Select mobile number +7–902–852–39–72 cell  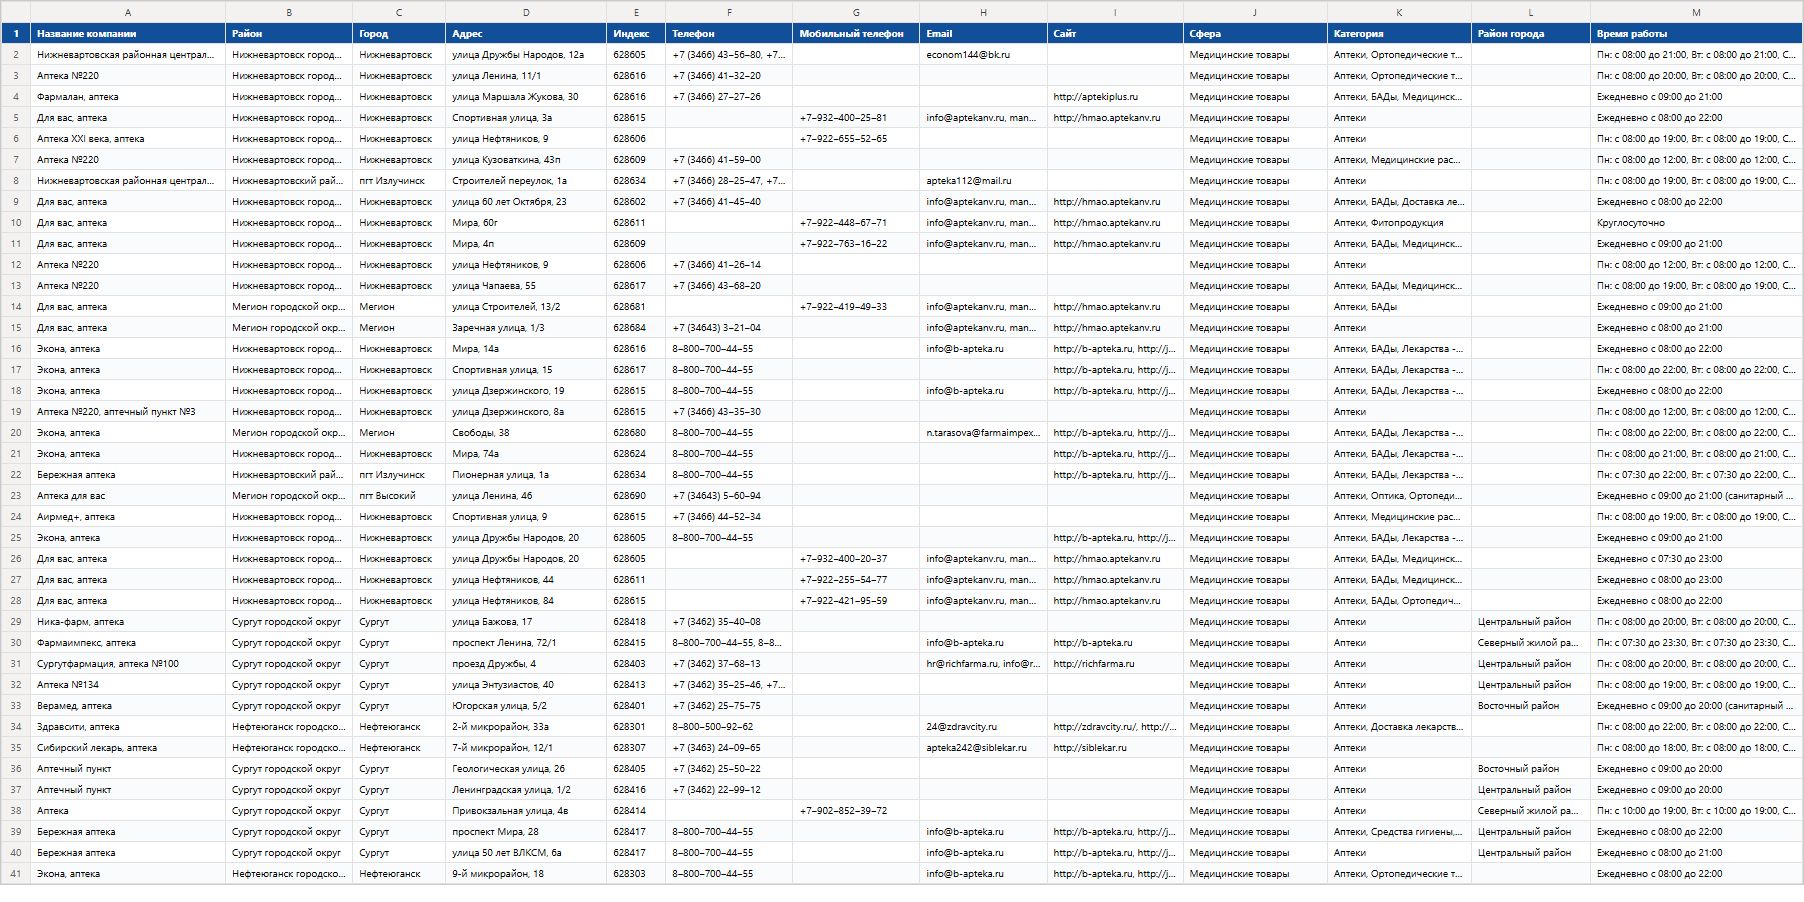click(856, 811)
